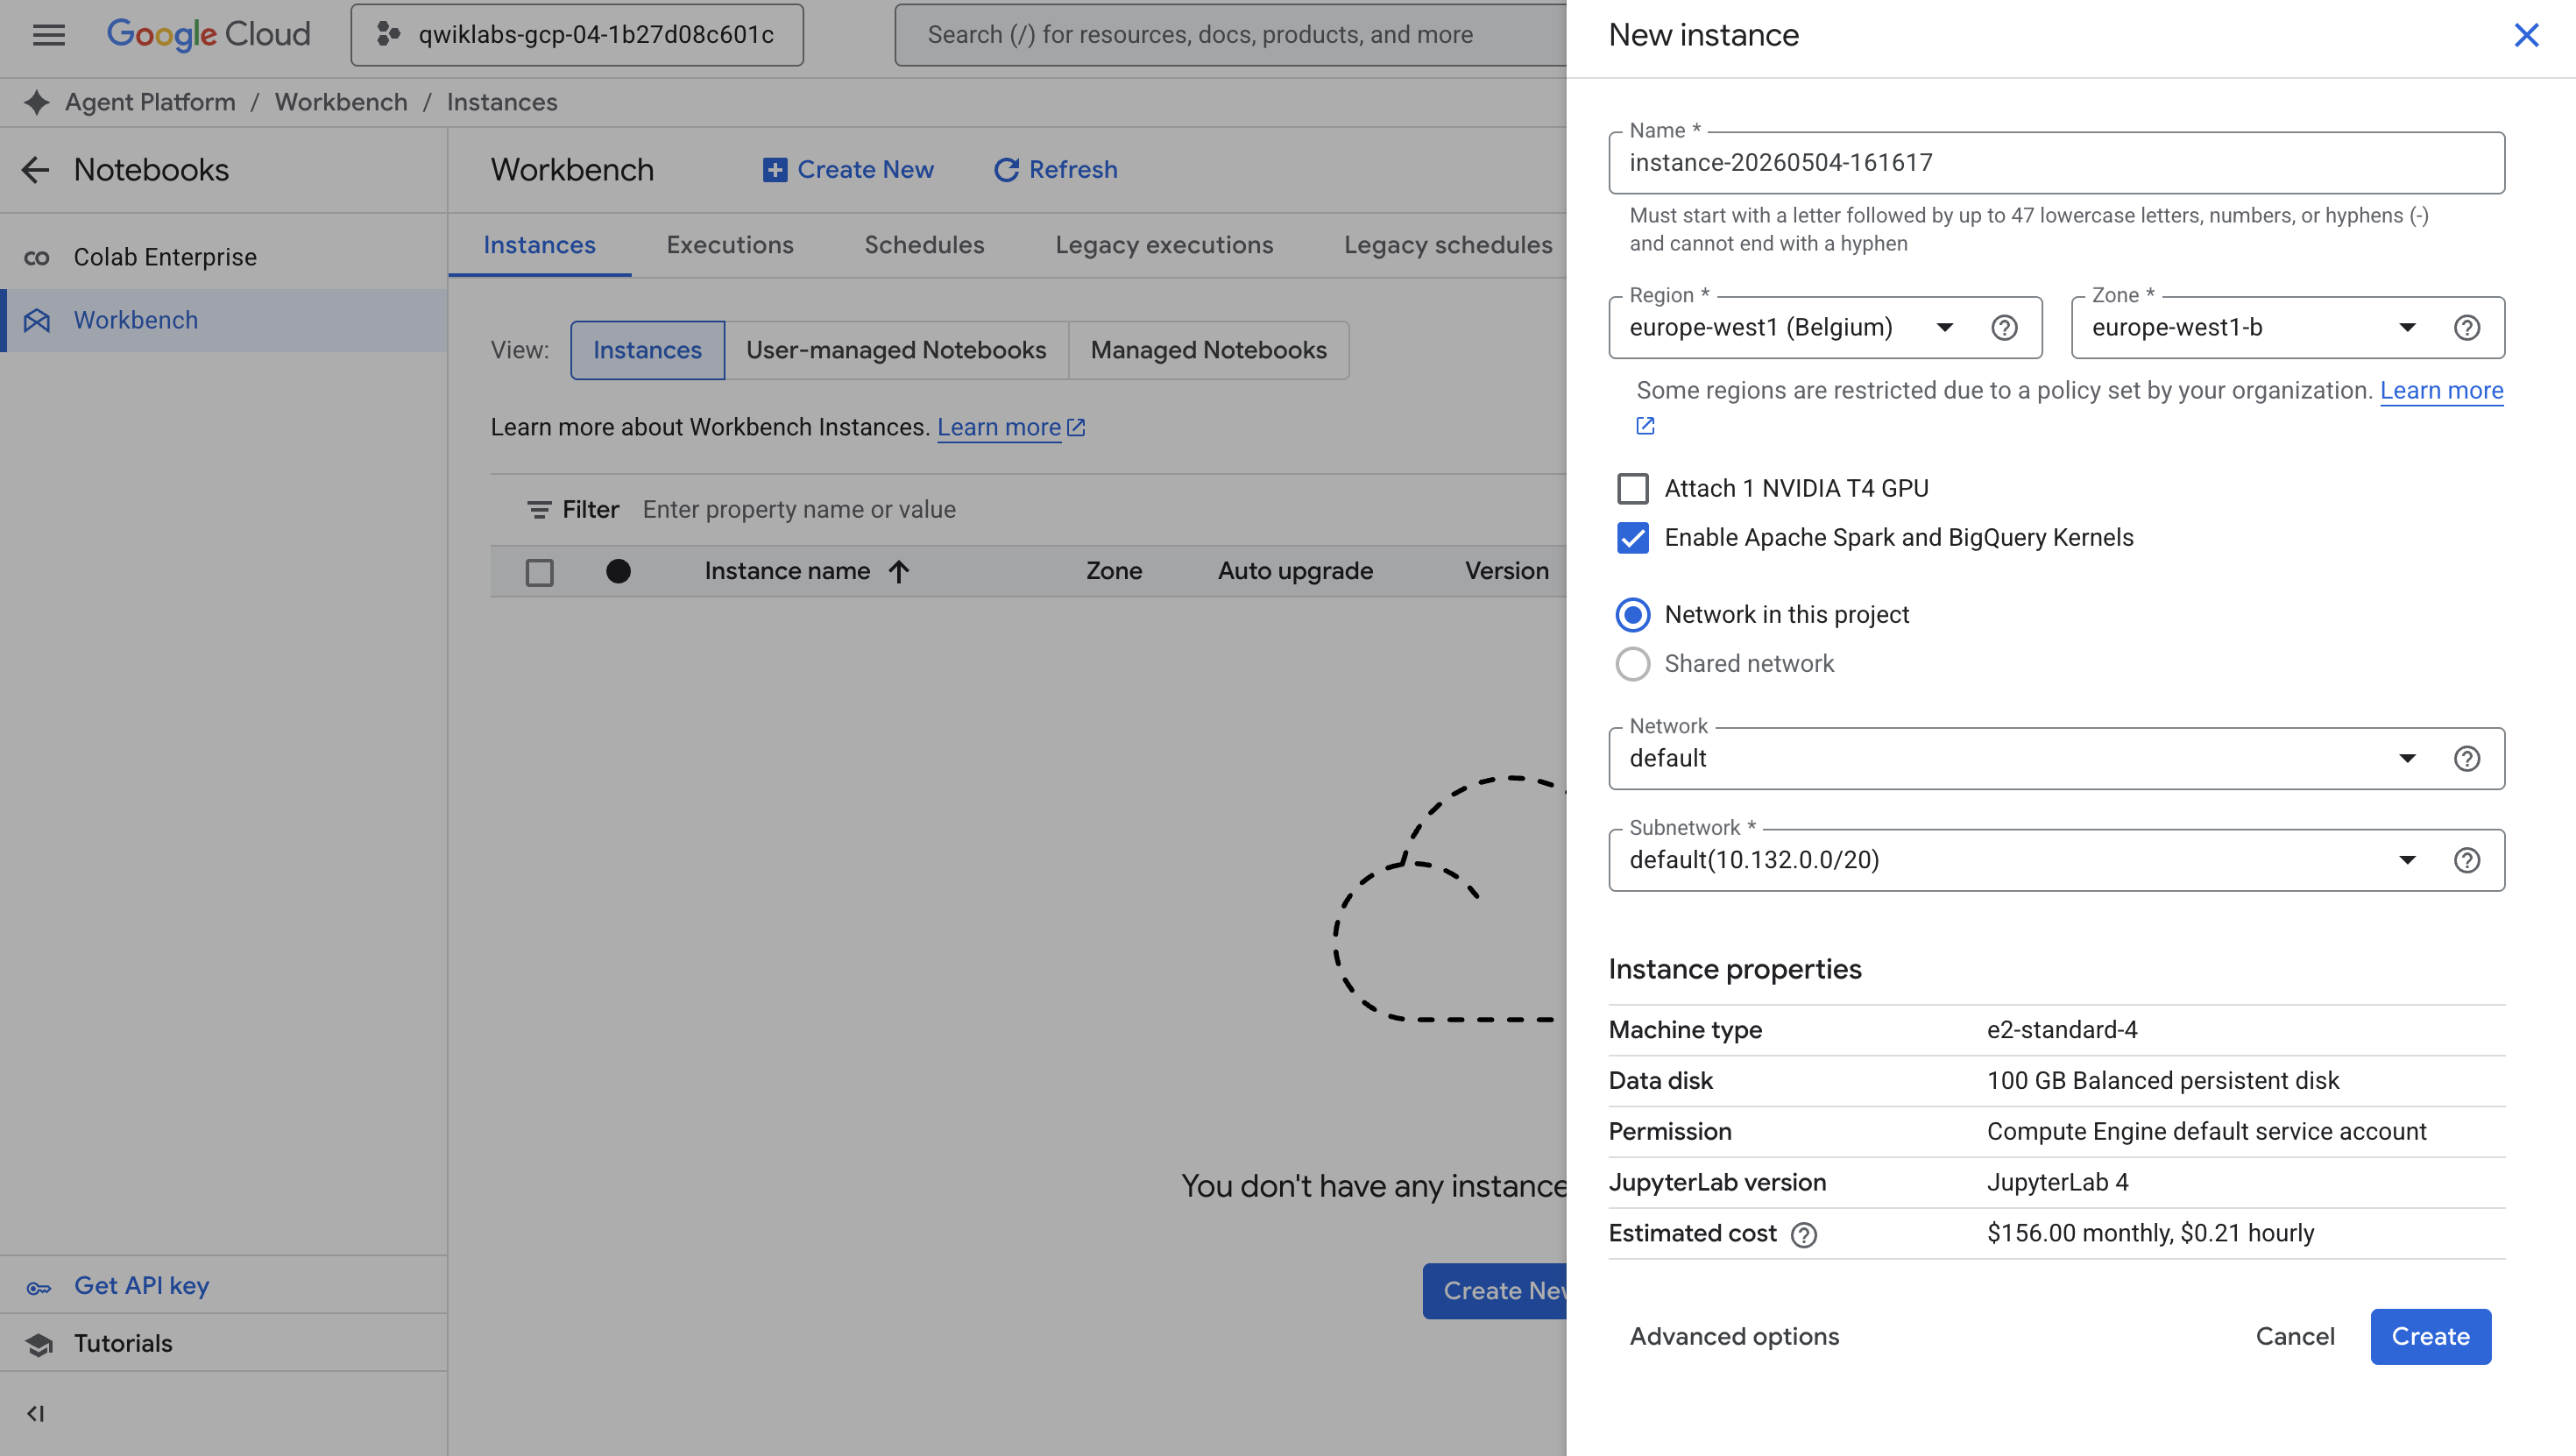
Task: Select the User-managed Notebooks view
Action: pyautogui.click(x=896, y=350)
